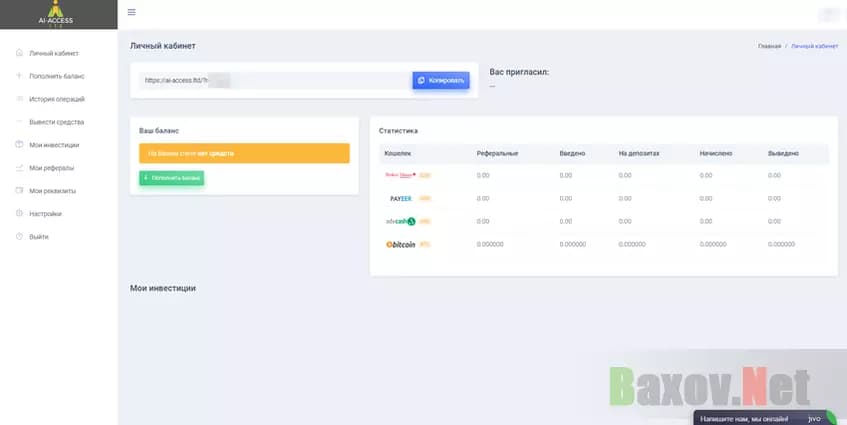This screenshot has height=425, width=847.
Task: Click the AdvCash wallet logo
Action: coord(400,221)
